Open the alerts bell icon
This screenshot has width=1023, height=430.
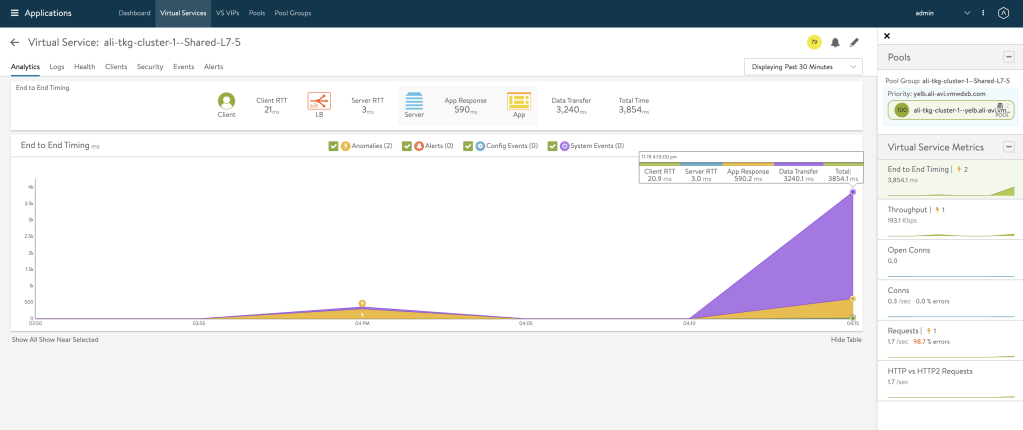(835, 42)
